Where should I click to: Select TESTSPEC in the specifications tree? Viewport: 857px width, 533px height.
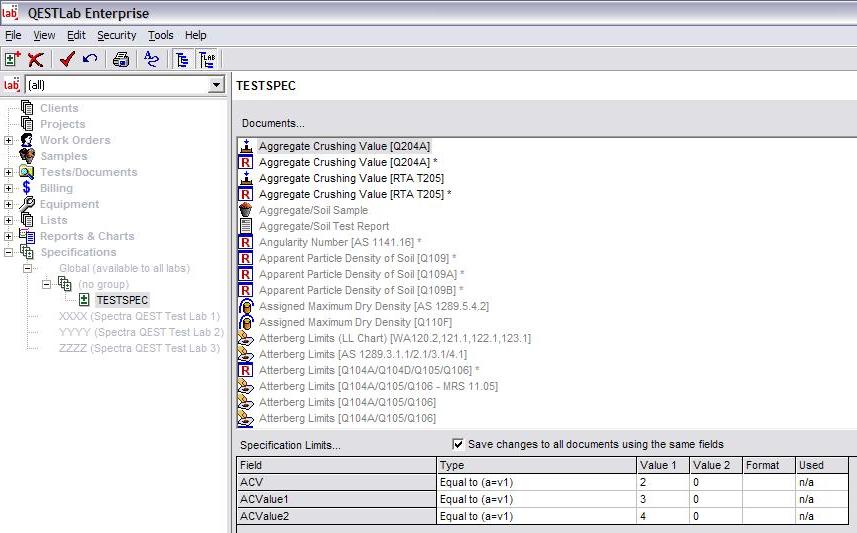click(x=122, y=300)
